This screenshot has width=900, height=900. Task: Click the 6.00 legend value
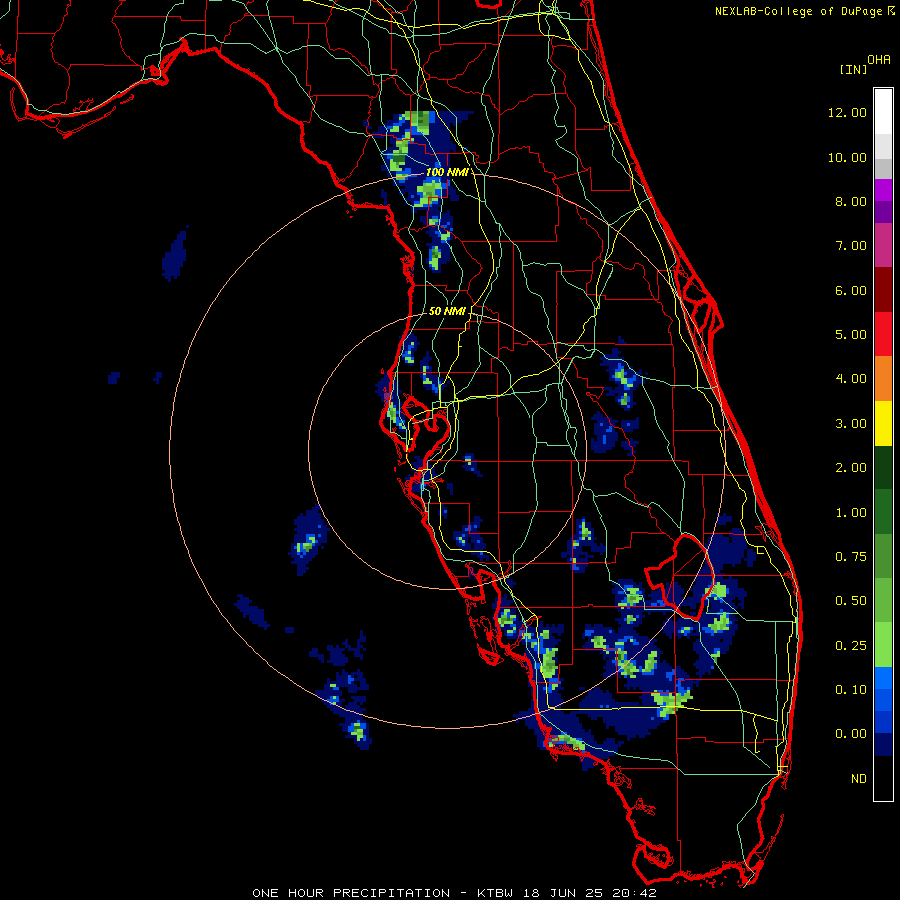(x=851, y=290)
